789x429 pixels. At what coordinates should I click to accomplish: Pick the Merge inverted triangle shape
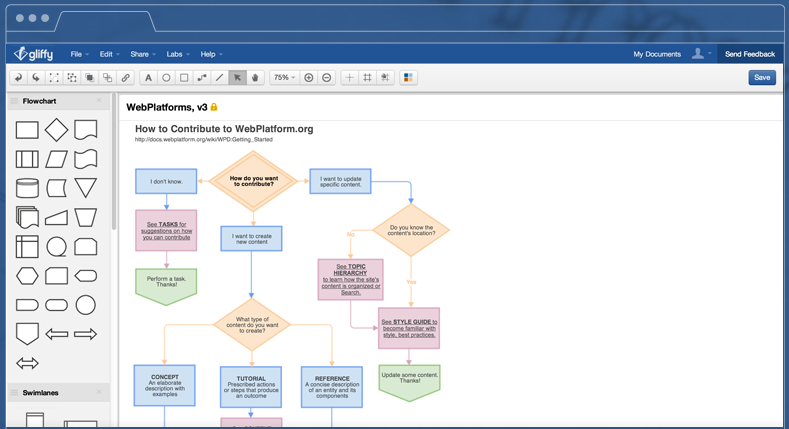(86, 188)
